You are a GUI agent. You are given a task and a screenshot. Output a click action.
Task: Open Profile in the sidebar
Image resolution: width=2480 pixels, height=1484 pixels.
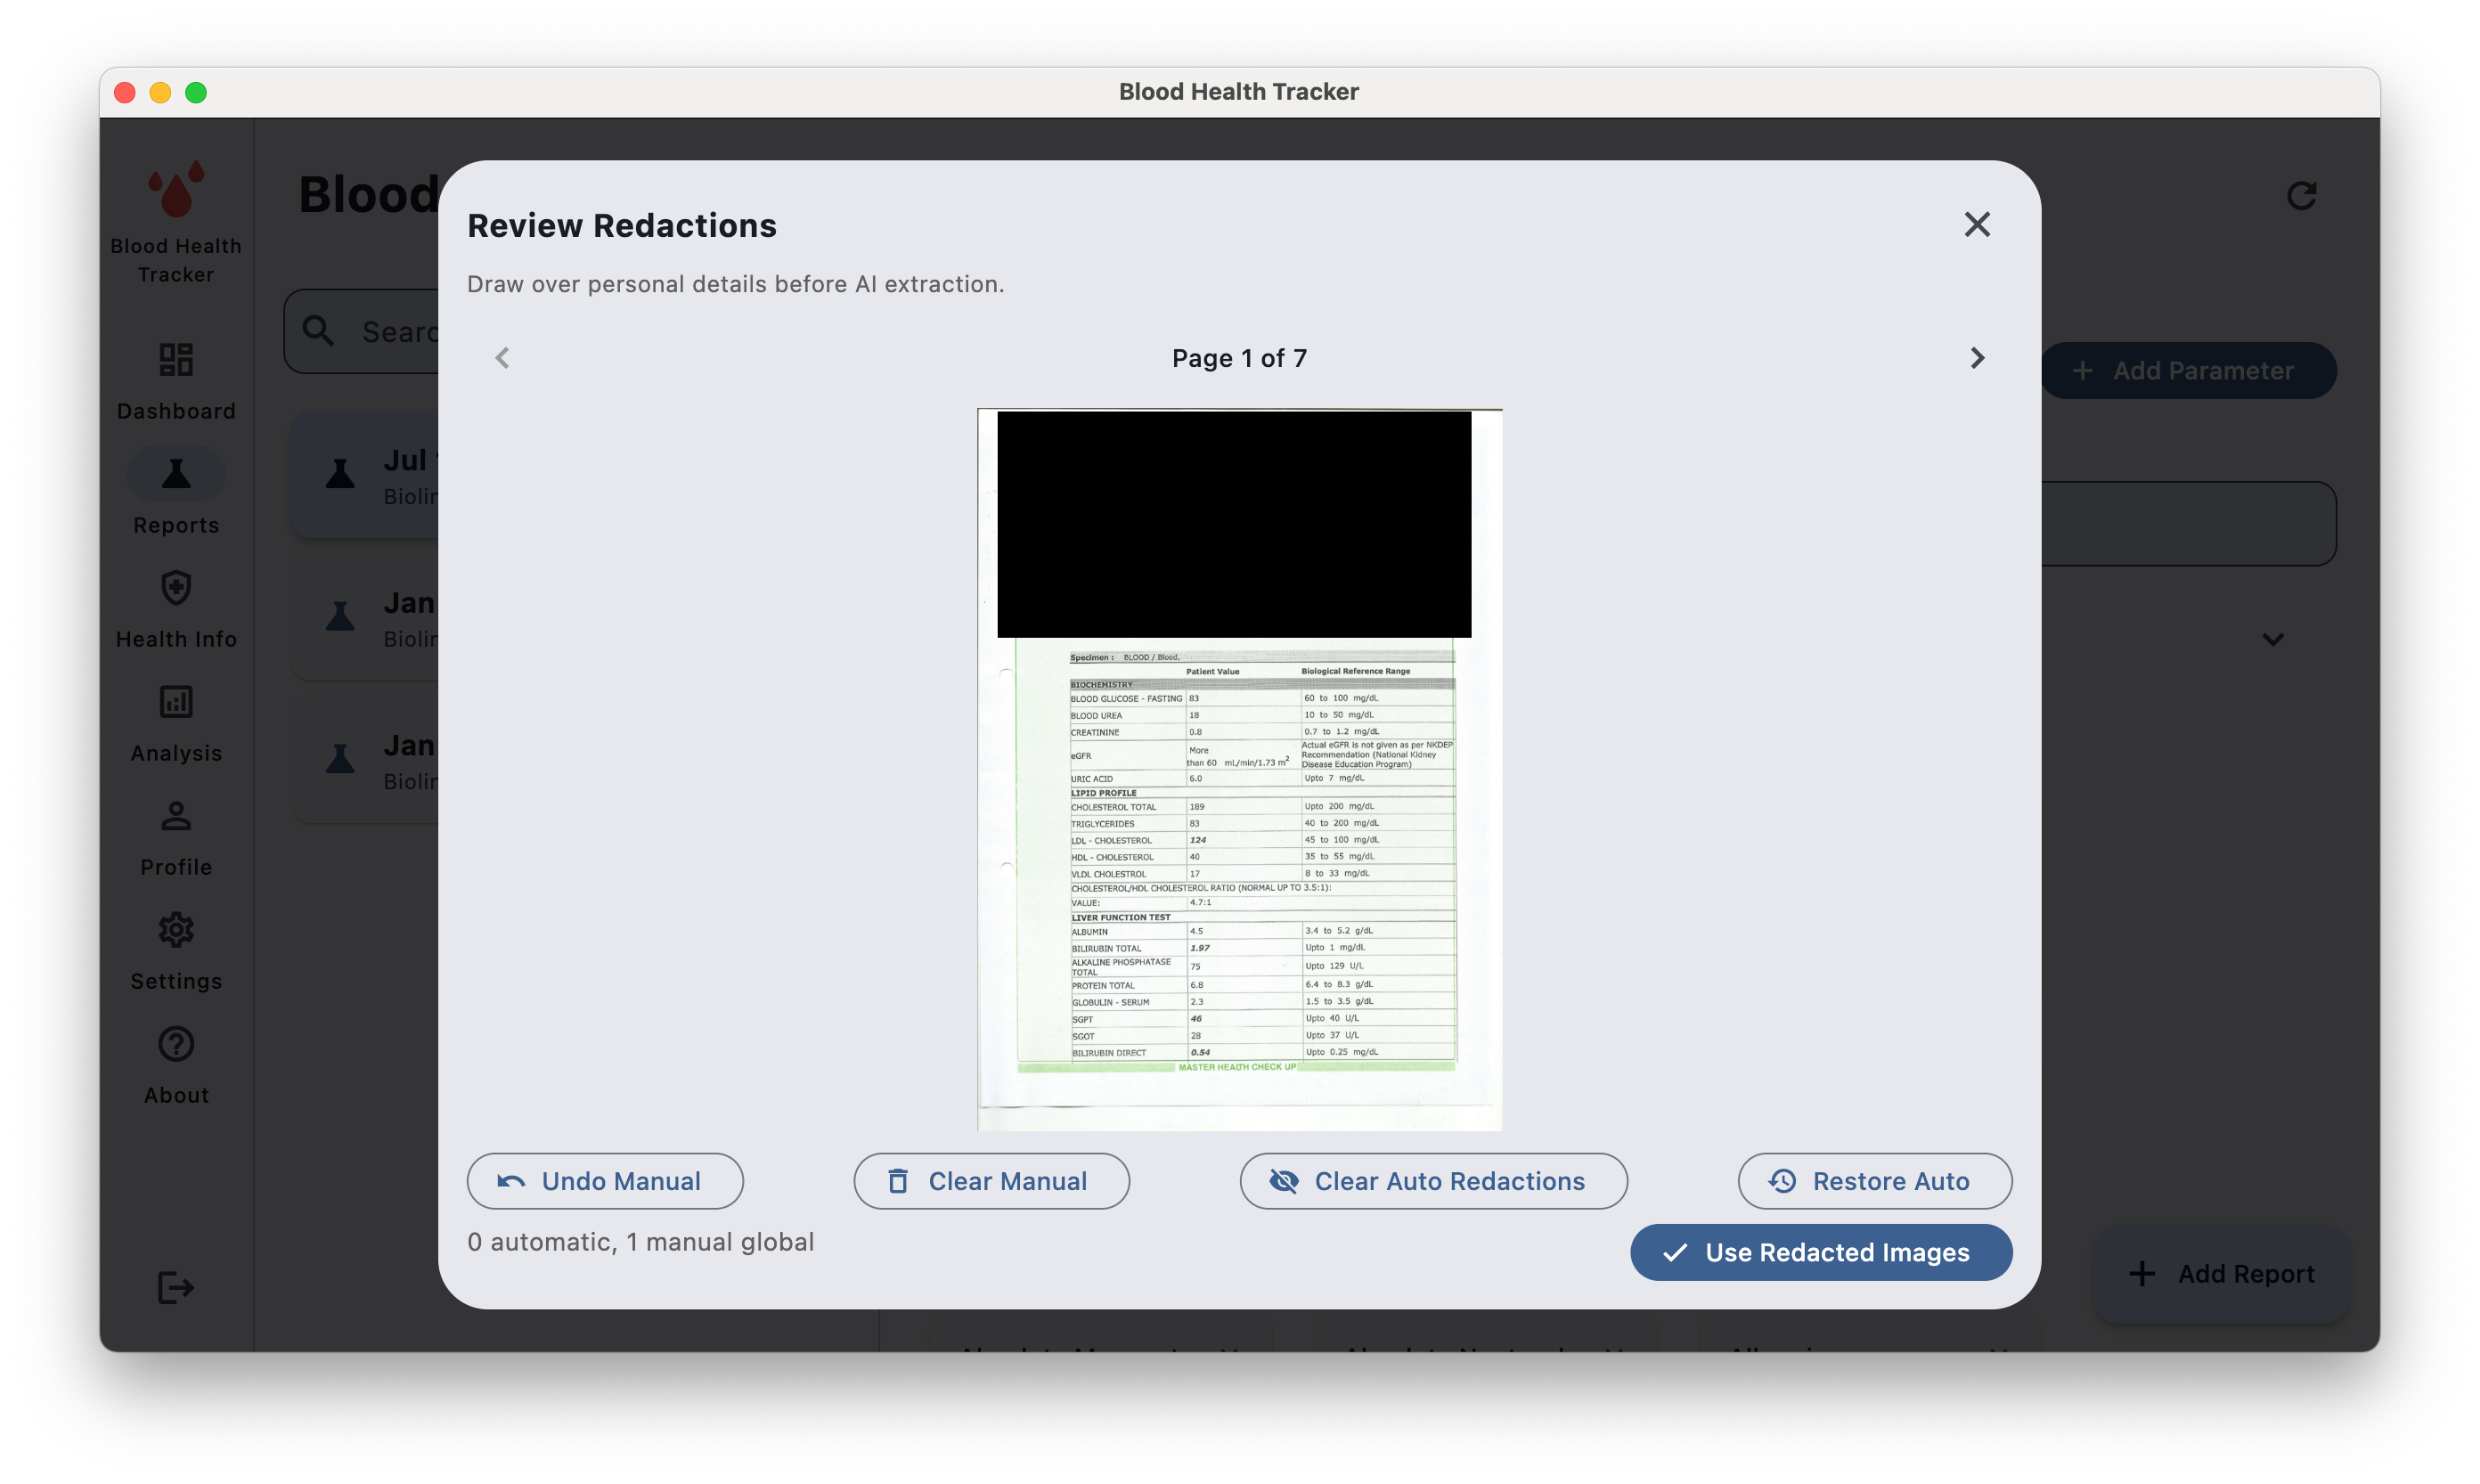click(x=176, y=838)
